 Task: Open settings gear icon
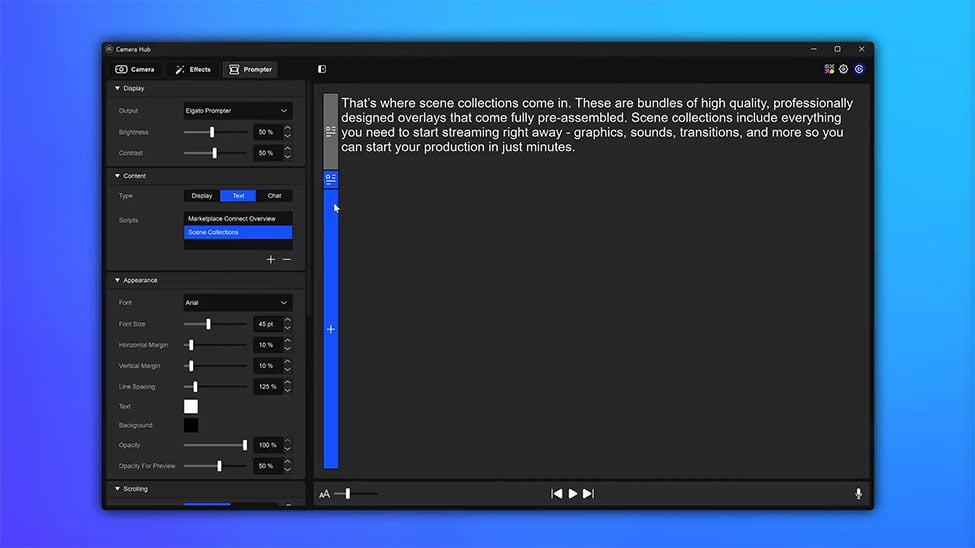pyautogui.click(x=844, y=69)
